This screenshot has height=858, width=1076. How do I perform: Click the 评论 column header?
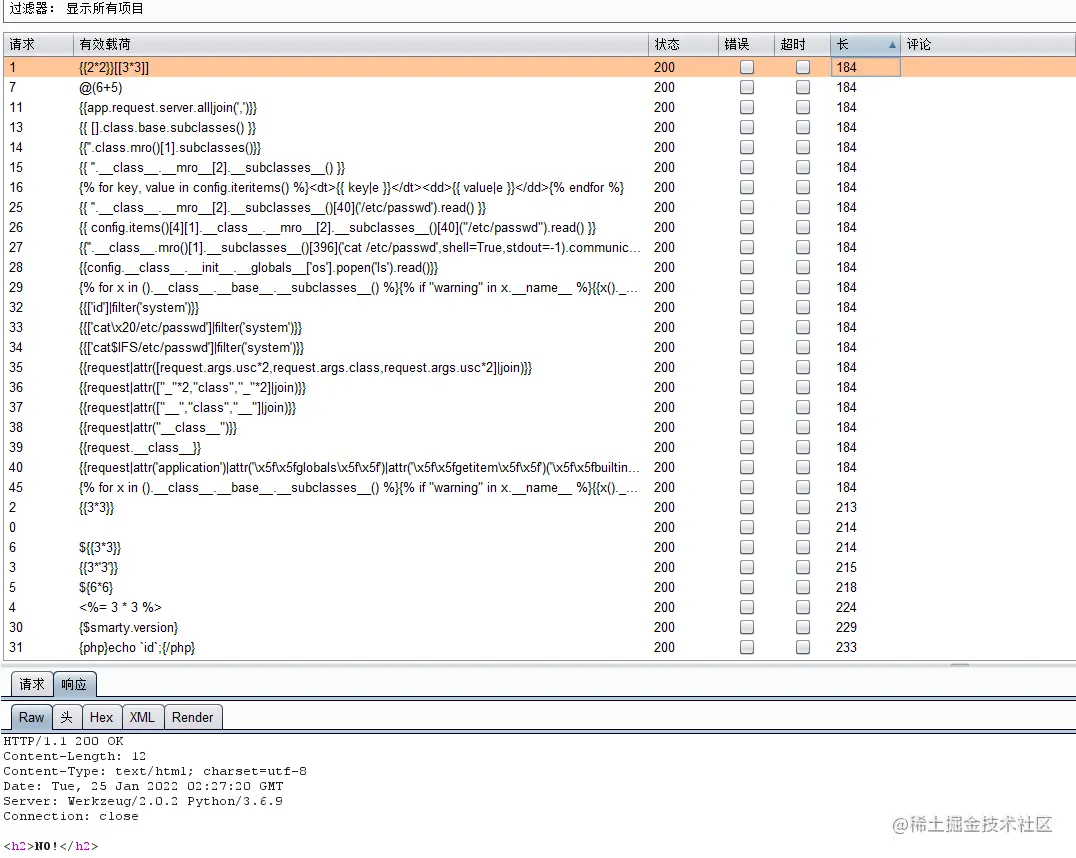pyautogui.click(x=987, y=45)
